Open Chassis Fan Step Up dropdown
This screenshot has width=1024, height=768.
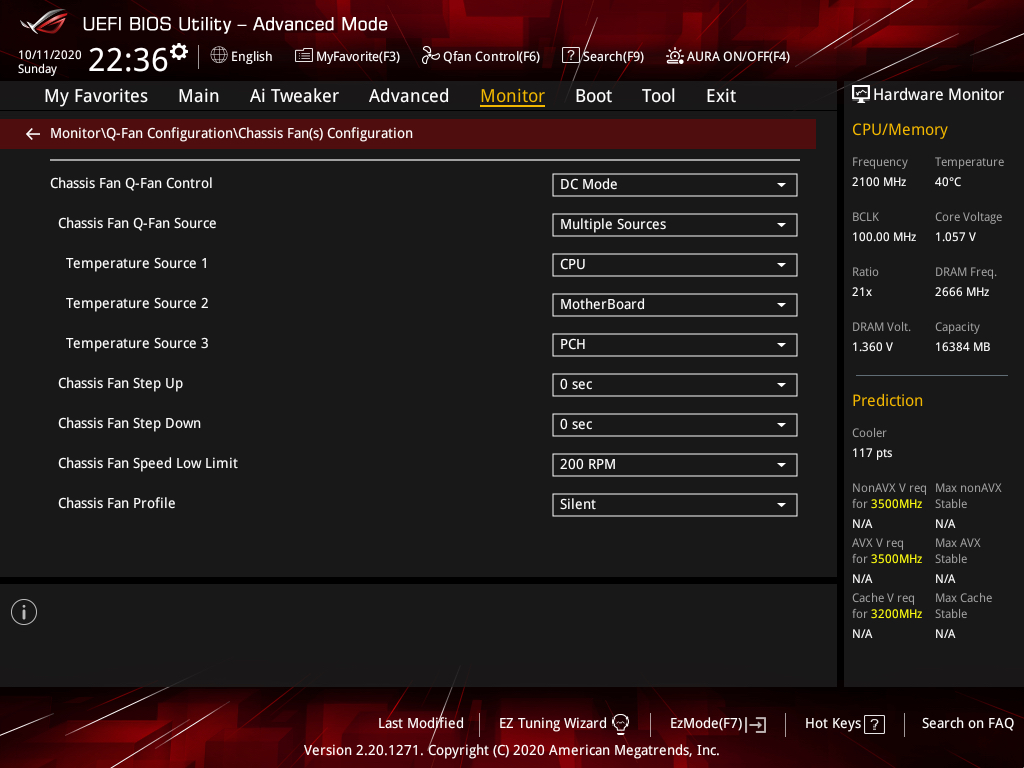675,385
